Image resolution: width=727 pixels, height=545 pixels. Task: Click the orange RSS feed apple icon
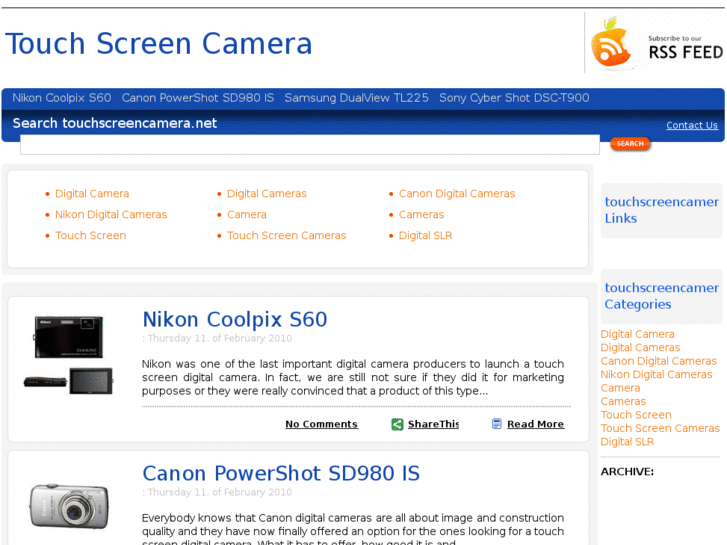coord(610,42)
